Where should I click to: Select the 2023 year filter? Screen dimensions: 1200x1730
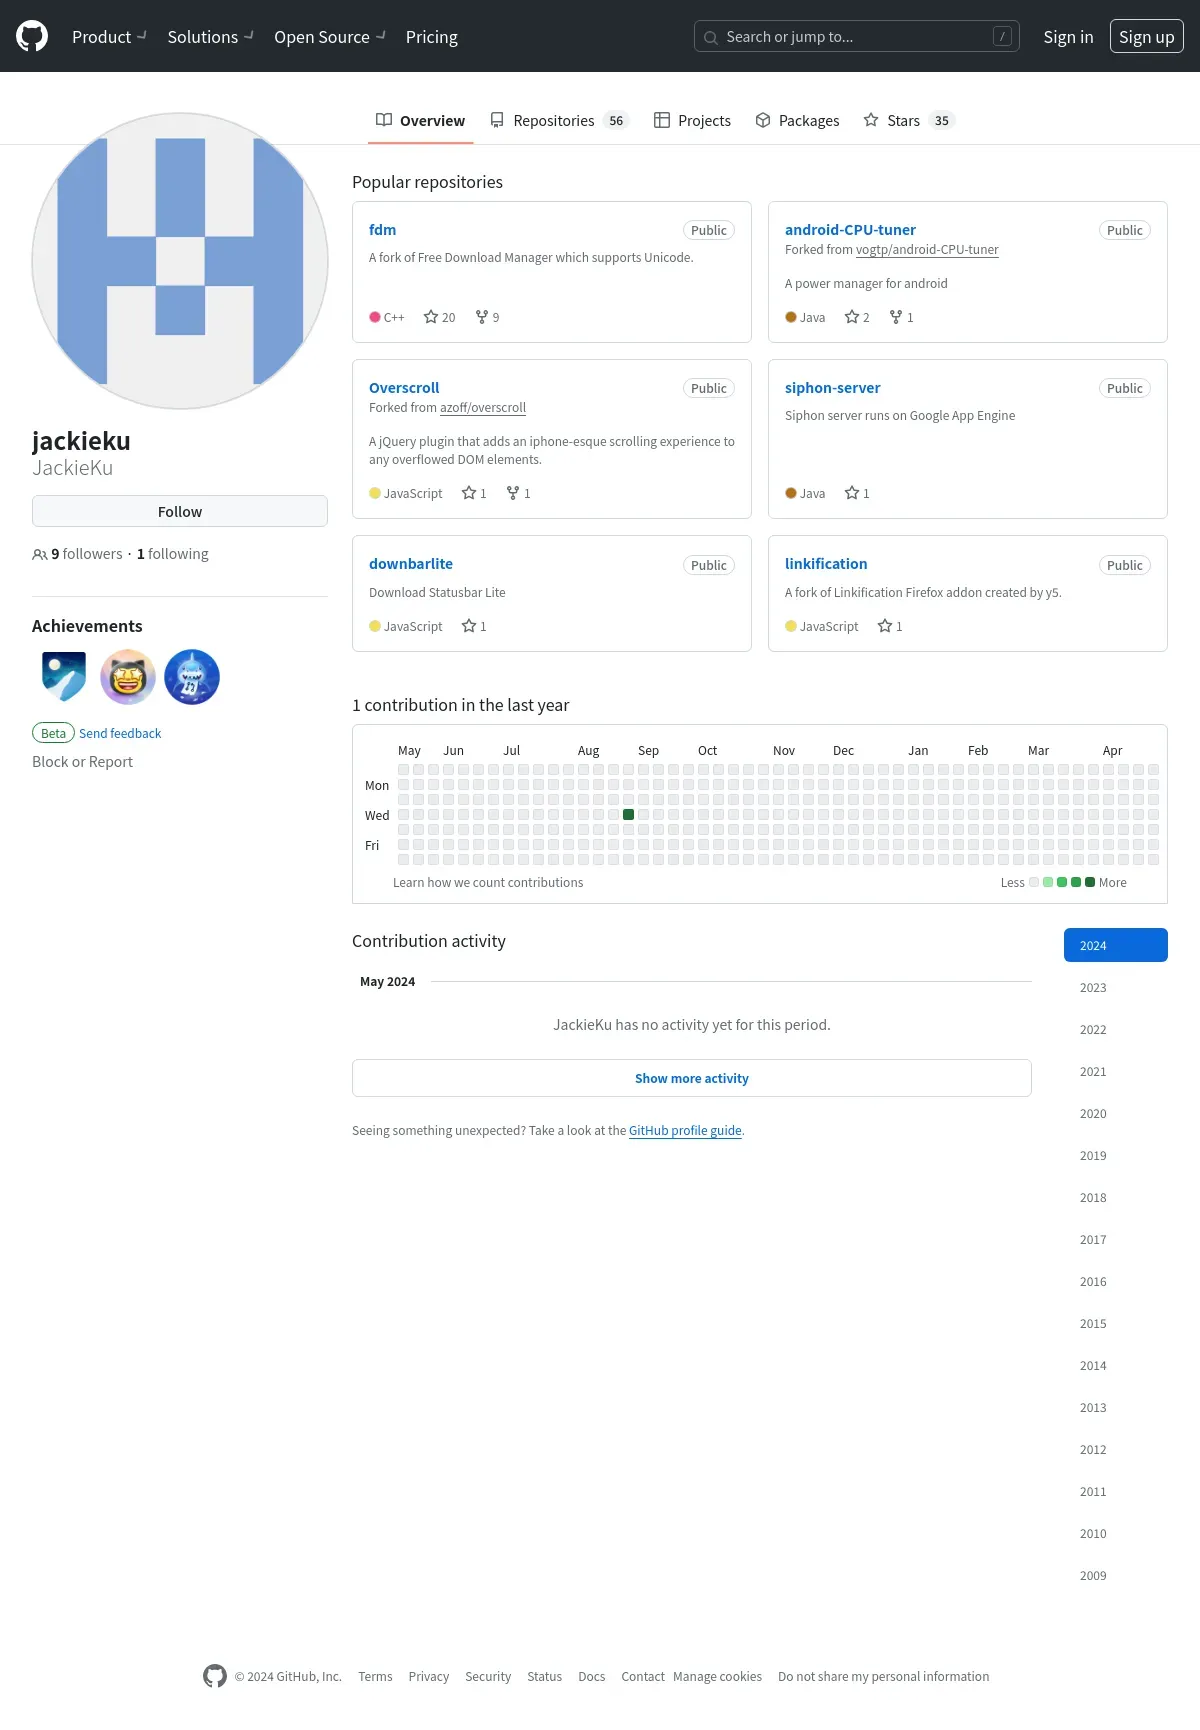point(1116,987)
